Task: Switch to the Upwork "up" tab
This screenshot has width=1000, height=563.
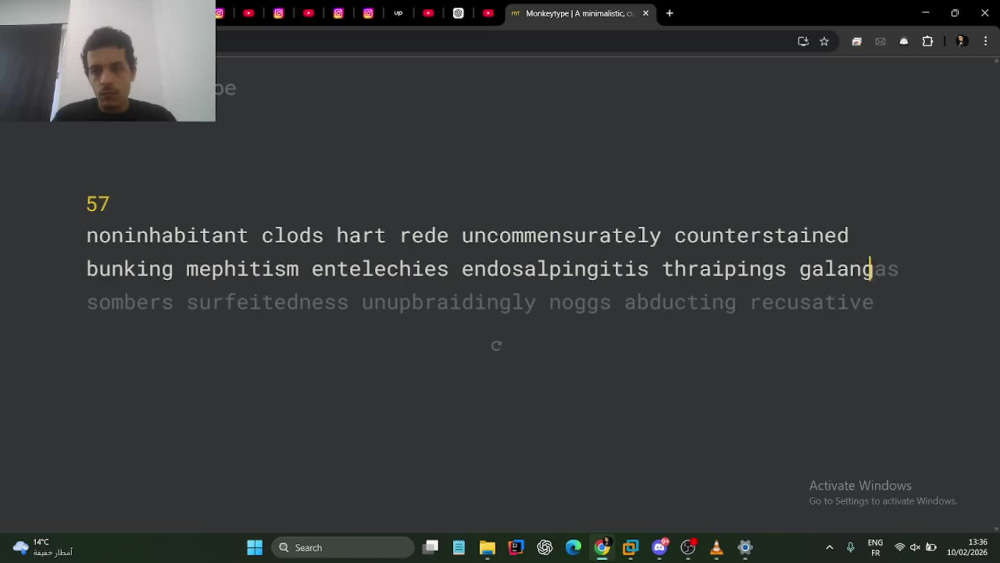Action: pyautogui.click(x=398, y=13)
